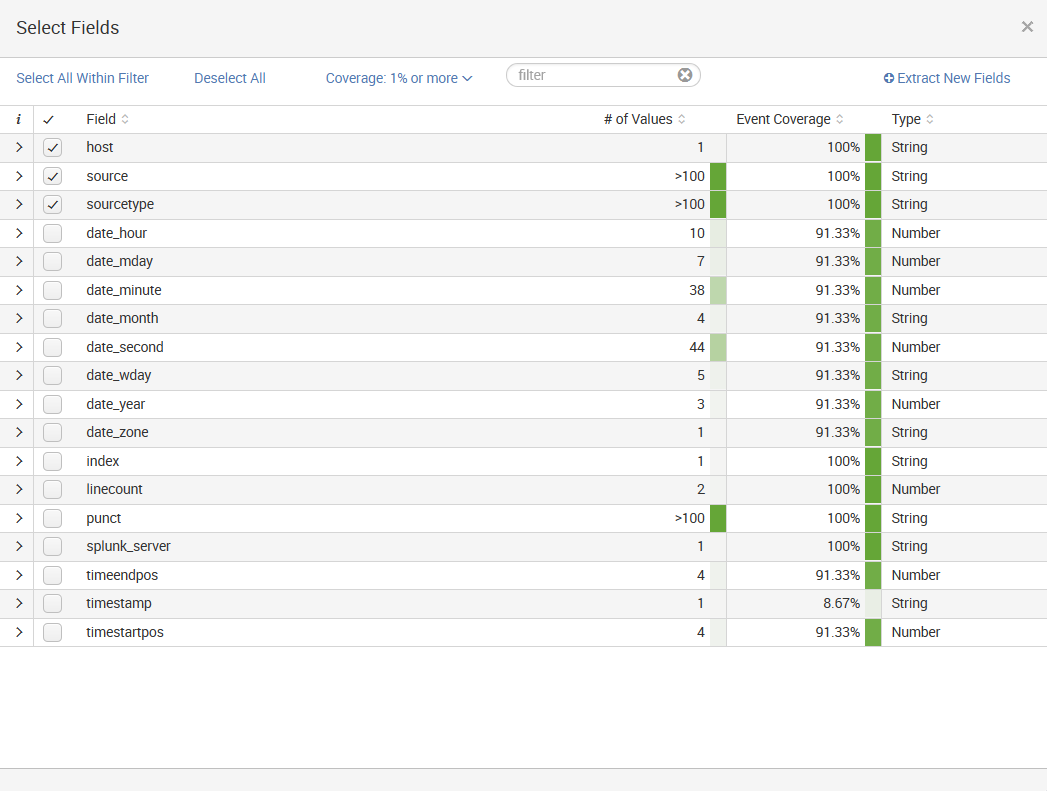Click the info 'i' column header
The width and height of the screenshot is (1047, 791).
coord(18,119)
